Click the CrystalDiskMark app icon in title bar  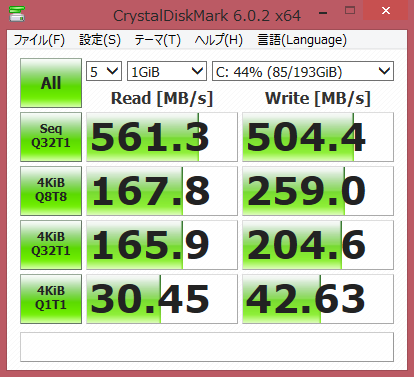click(16, 14)
